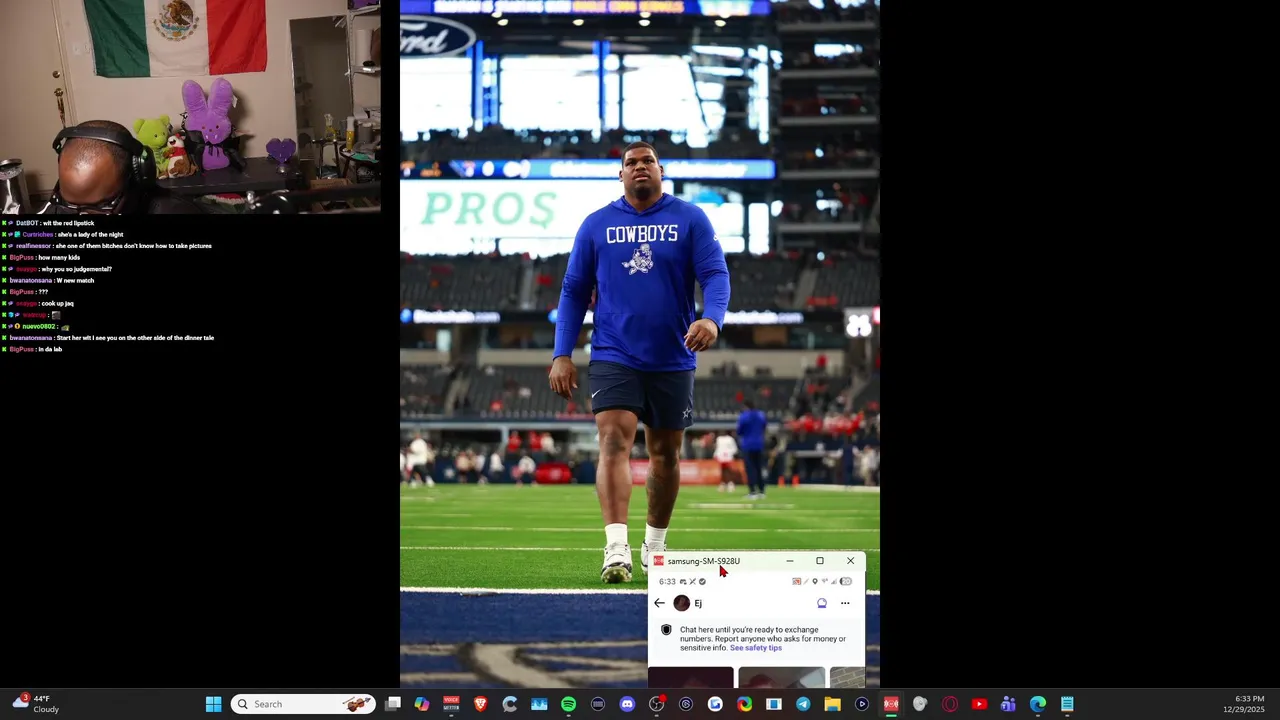Open Telegram from the taskbar

(803, 704)
